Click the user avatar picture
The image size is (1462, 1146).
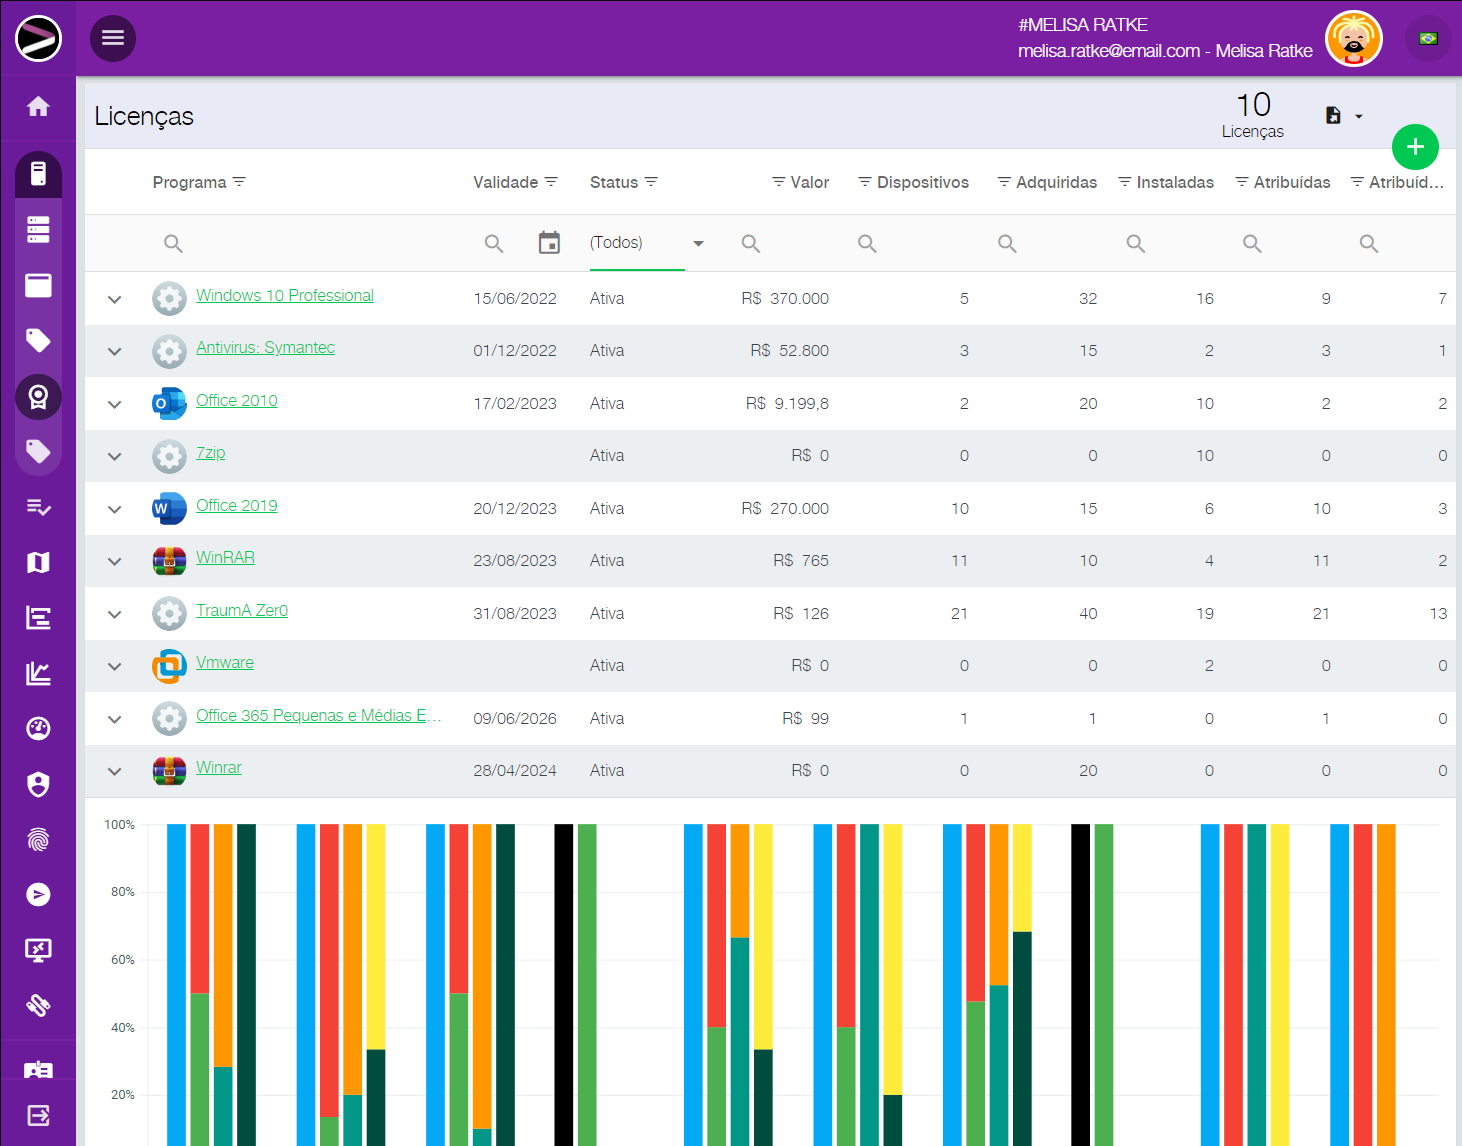pyautogui.click(x=1353, y=38)
